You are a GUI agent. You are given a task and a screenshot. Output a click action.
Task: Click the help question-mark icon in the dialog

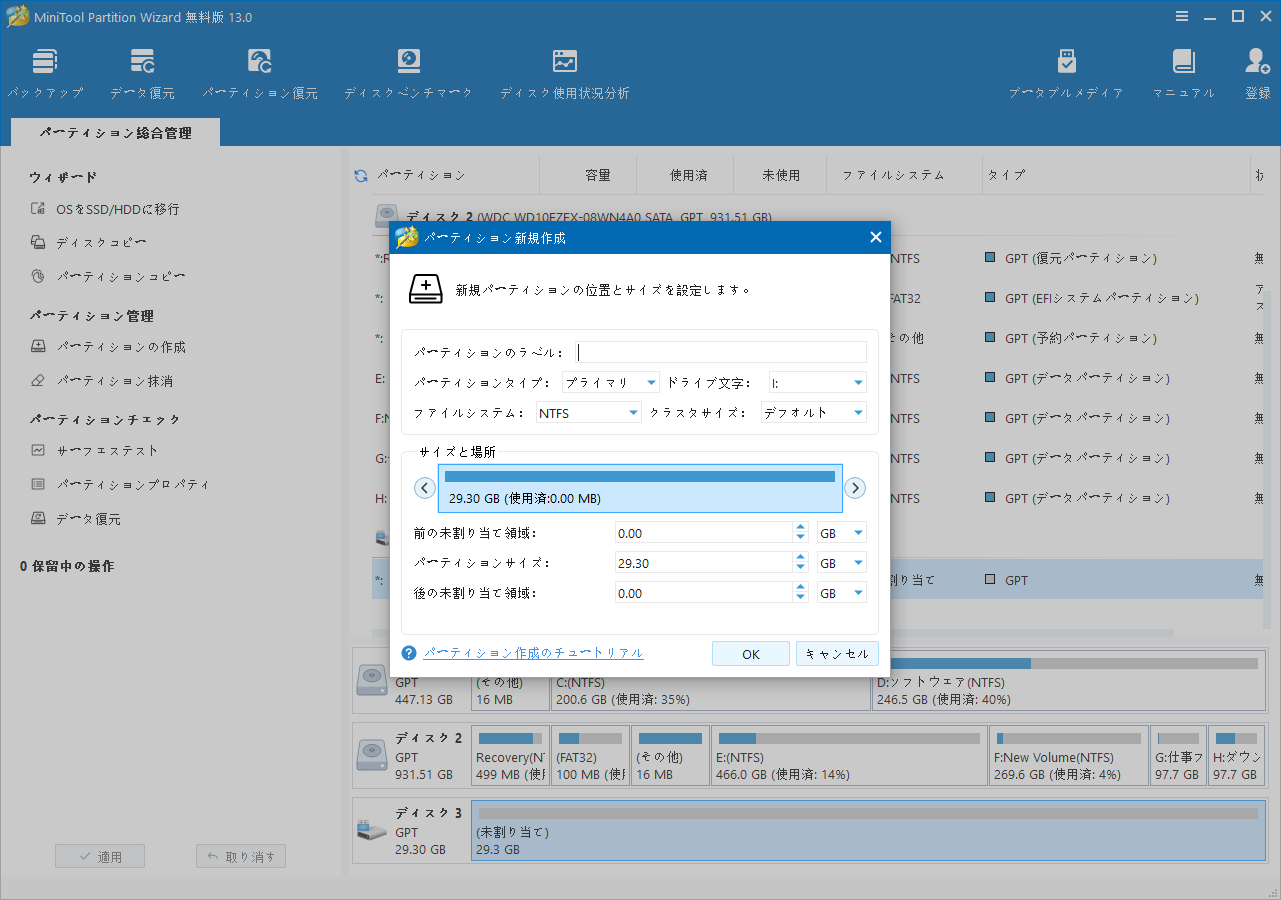408,653
